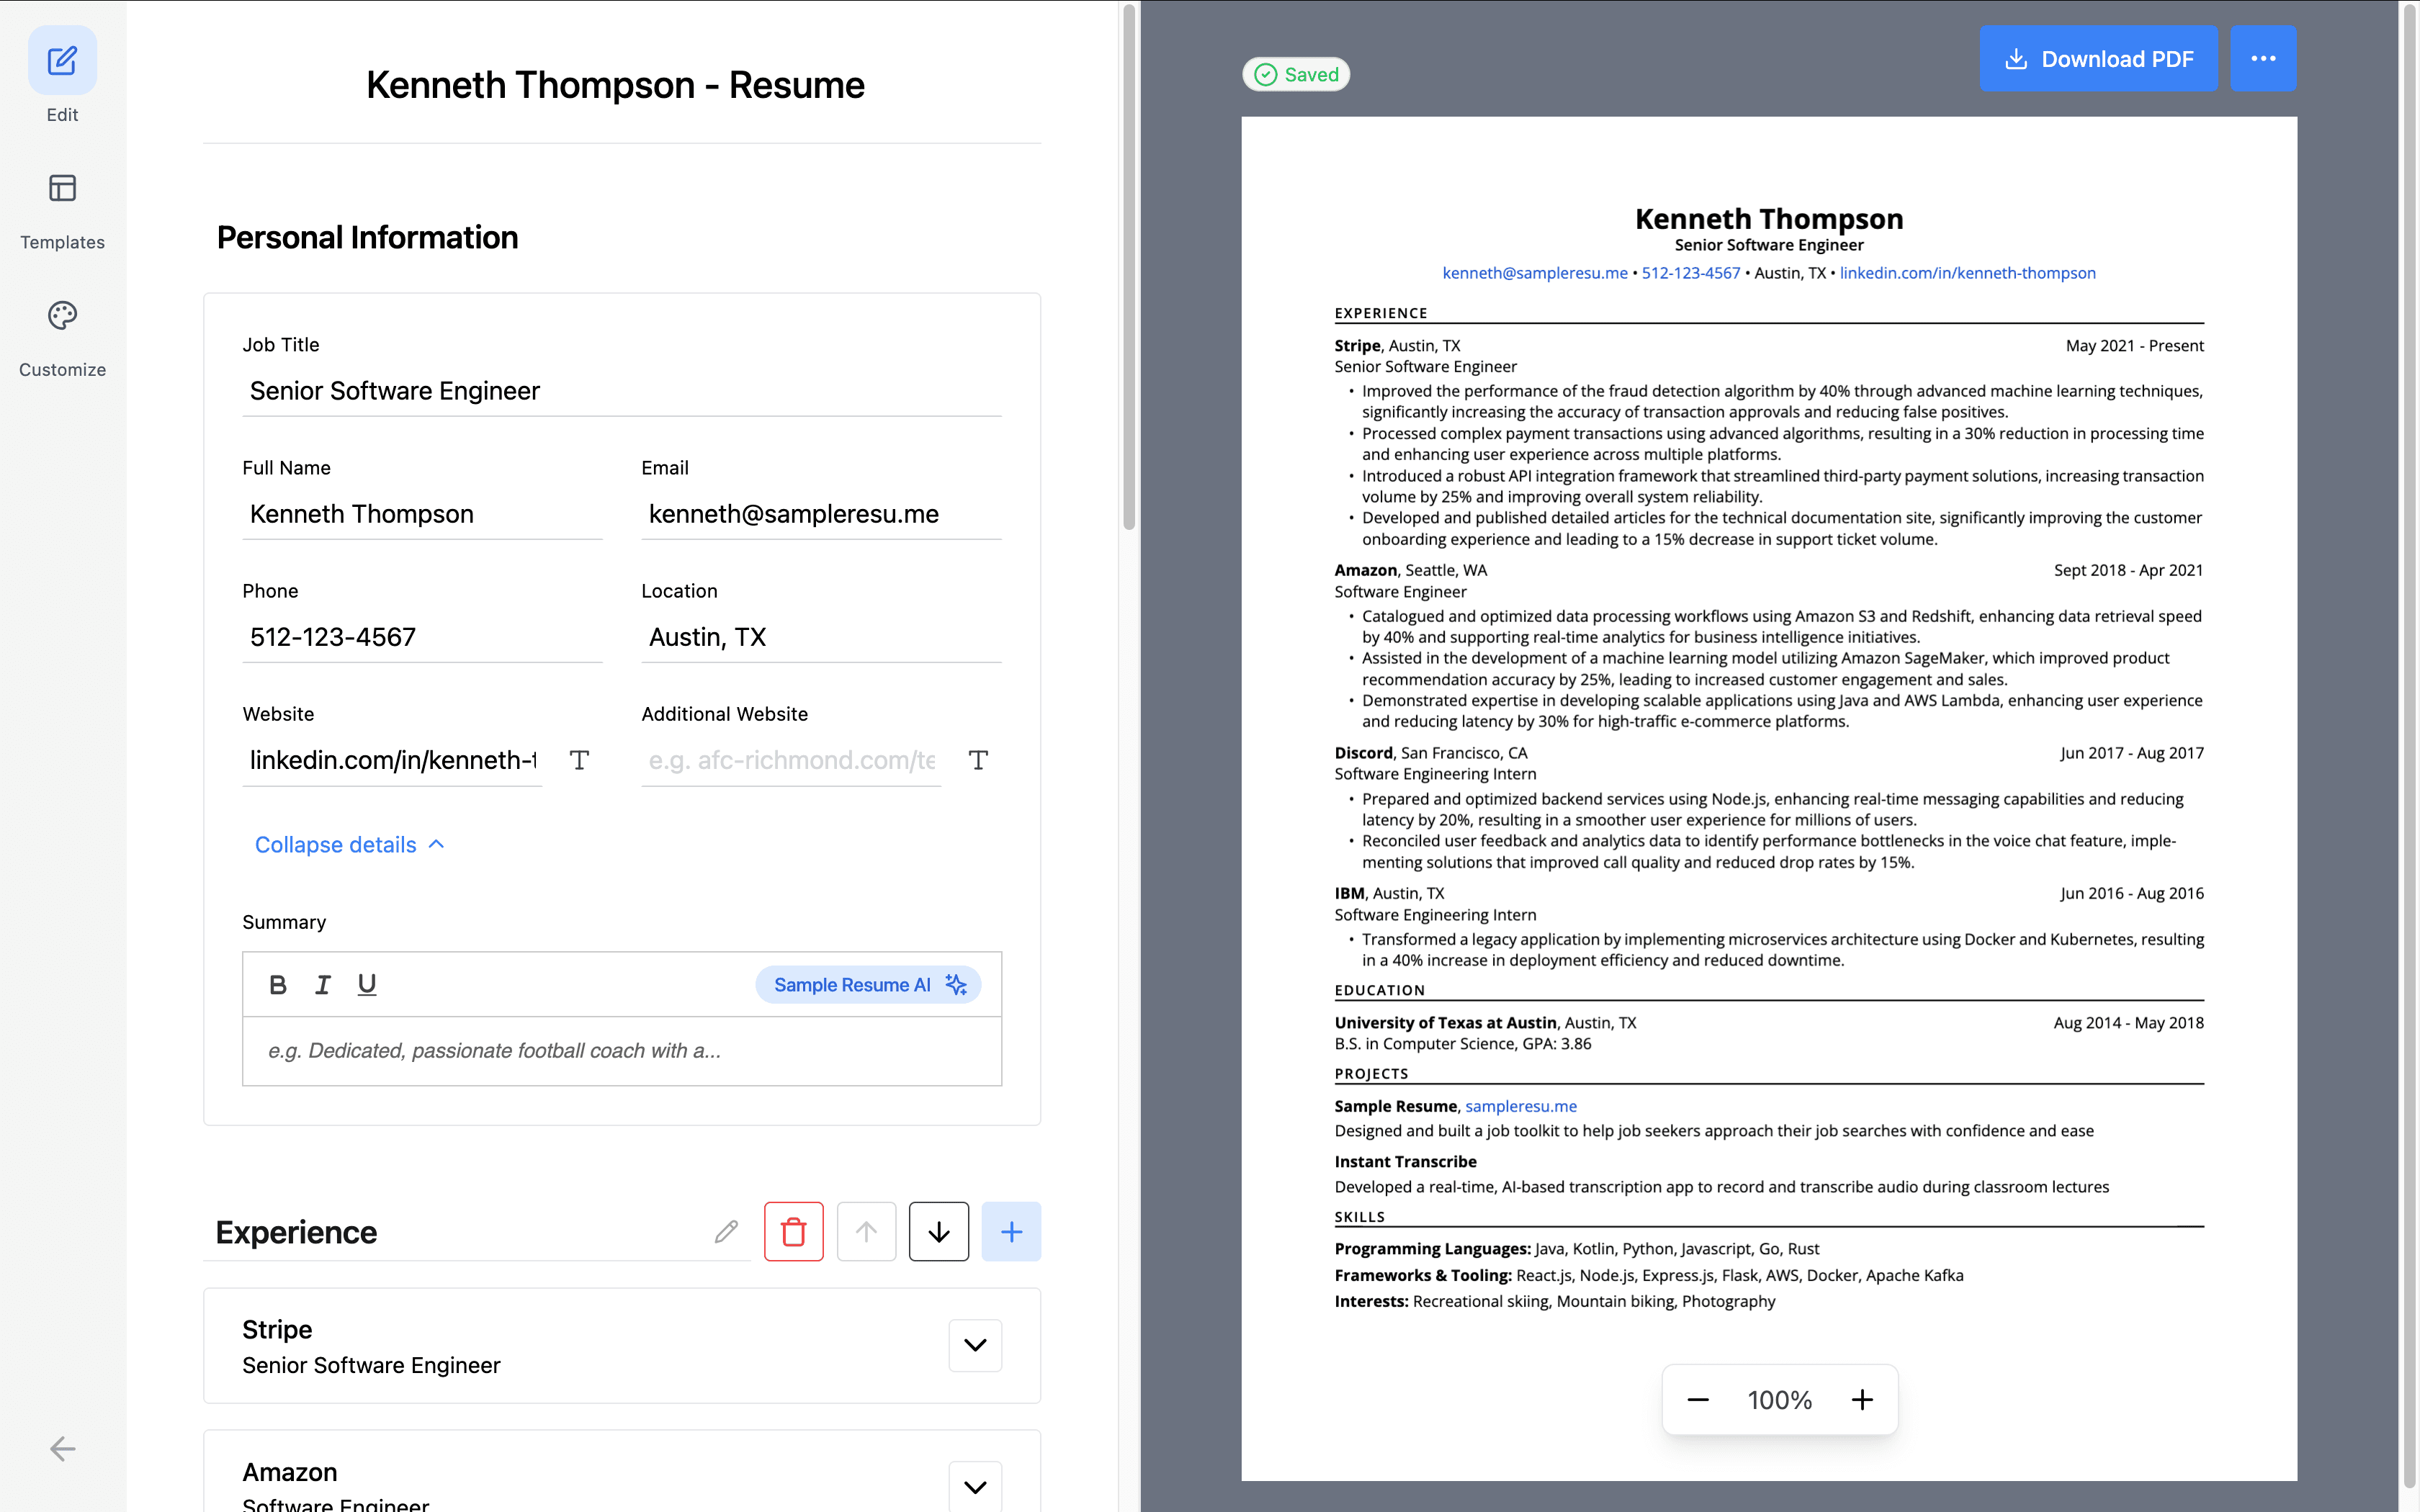Viewport: 2420px width, 1512px height.
Task: Expand the Stripe experience entry
Action: 975,1345
